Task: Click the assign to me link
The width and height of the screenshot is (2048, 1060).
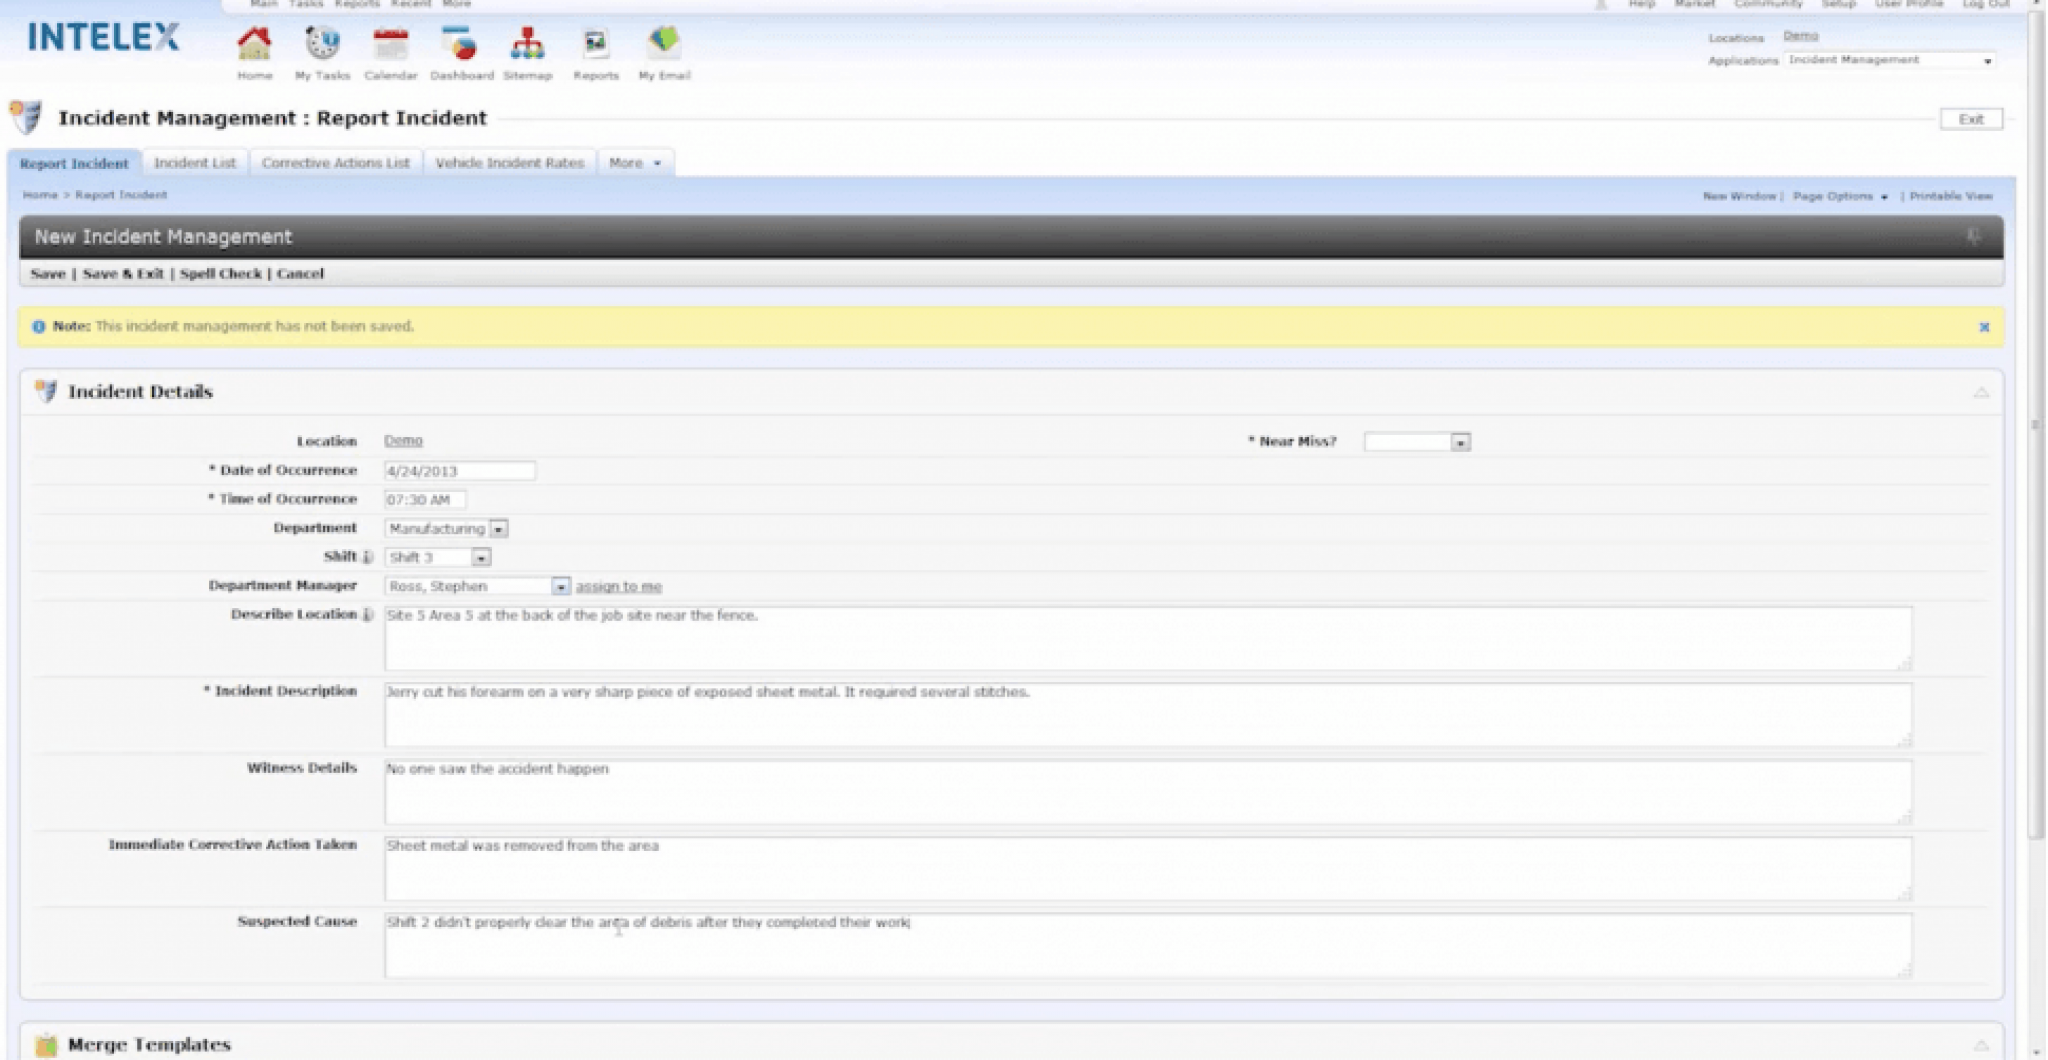Action: click(x=619, y=586)
